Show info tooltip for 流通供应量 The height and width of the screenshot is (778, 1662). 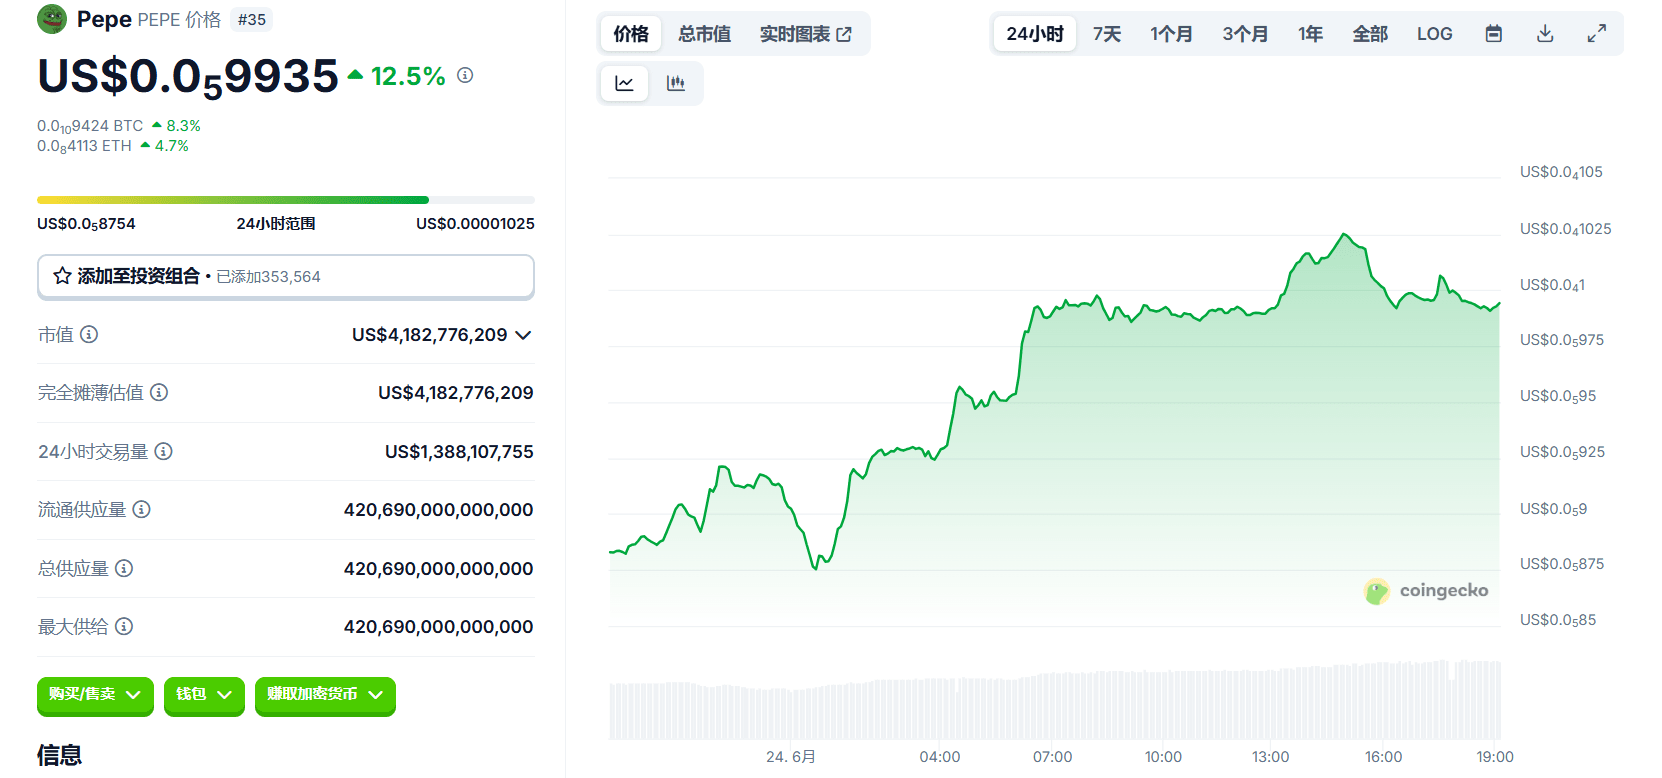pyautogui.click(x=142, y=509)
